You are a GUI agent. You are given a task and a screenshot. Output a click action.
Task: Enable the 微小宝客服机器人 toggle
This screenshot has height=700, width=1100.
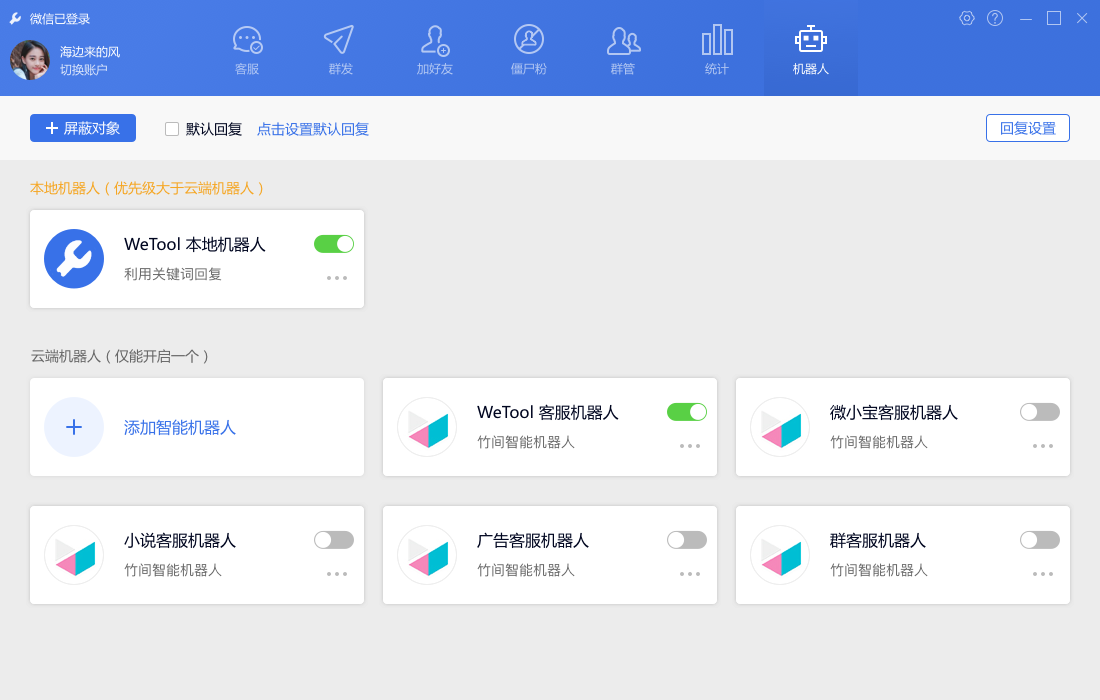[x=1040, y=412]
